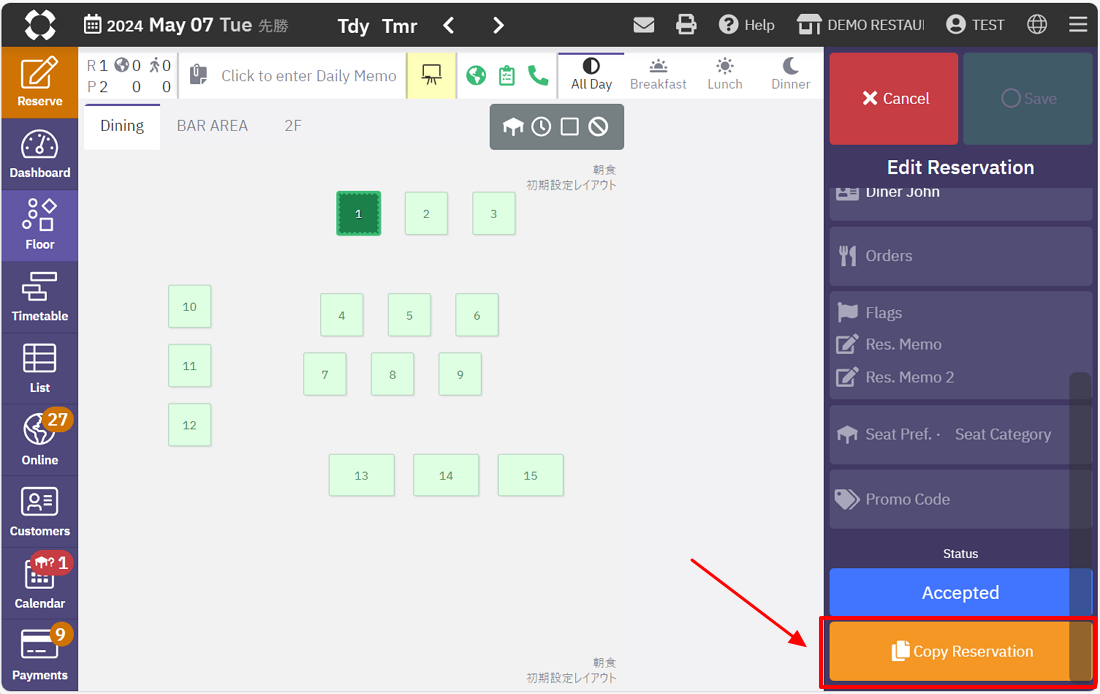This screenshot has width=1100, height=694.
Task: Click the green phone icon
Action: pyautogui.click(x=538, y=75)
